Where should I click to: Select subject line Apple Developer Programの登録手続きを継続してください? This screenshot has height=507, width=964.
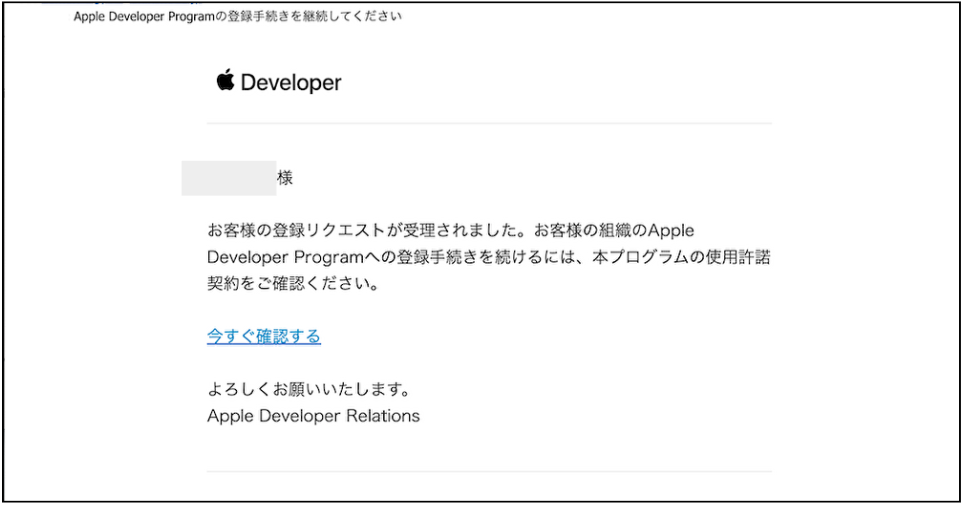tap(237, 17)
